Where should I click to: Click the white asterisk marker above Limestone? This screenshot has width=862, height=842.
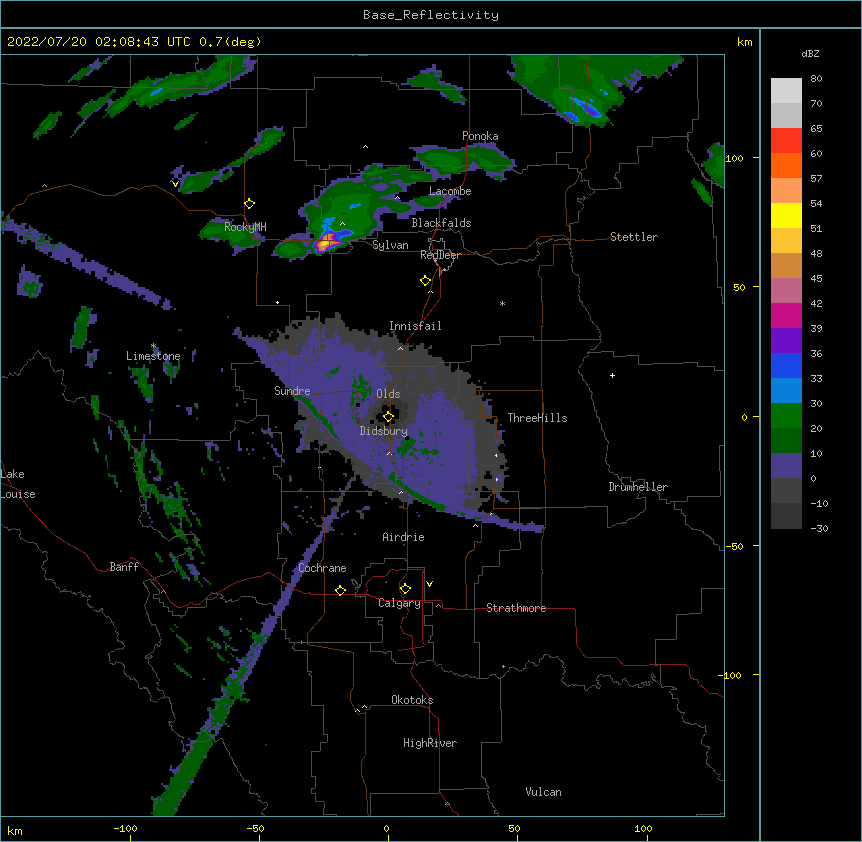[153, 346]
